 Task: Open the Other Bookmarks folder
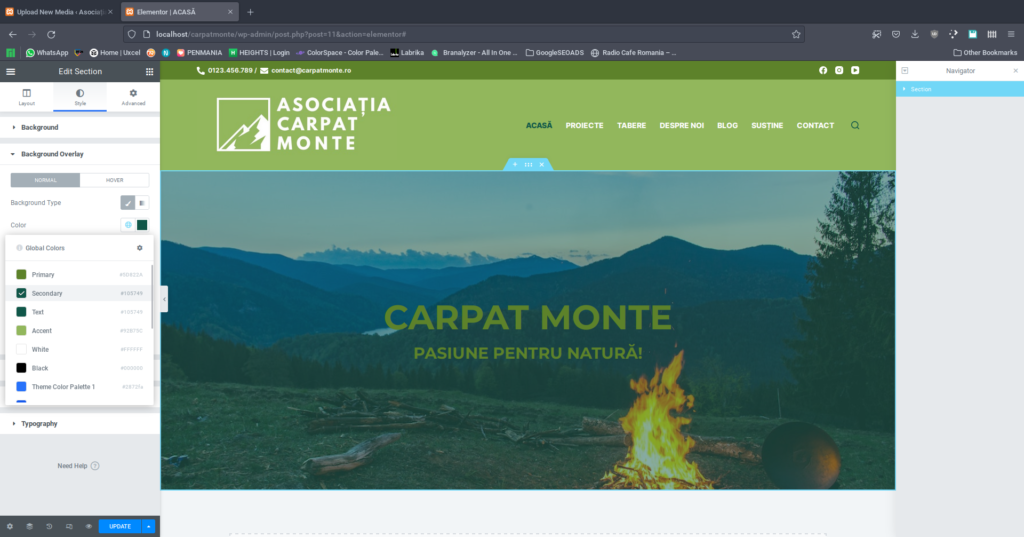(x=985, y=53)
